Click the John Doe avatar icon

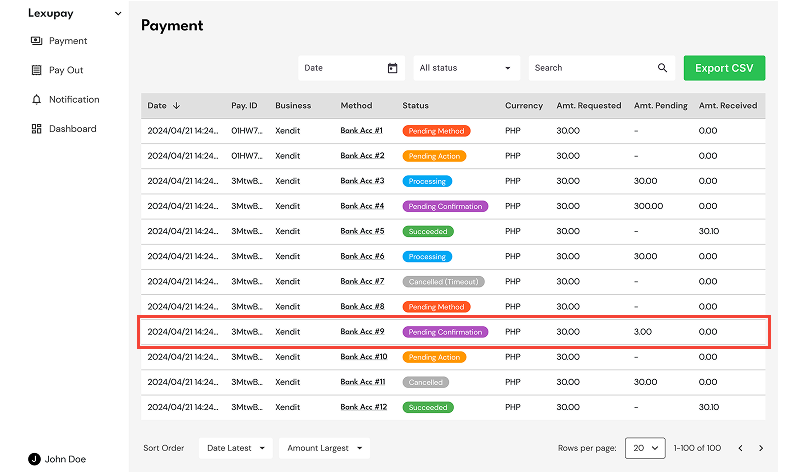(x=34, y=459)
